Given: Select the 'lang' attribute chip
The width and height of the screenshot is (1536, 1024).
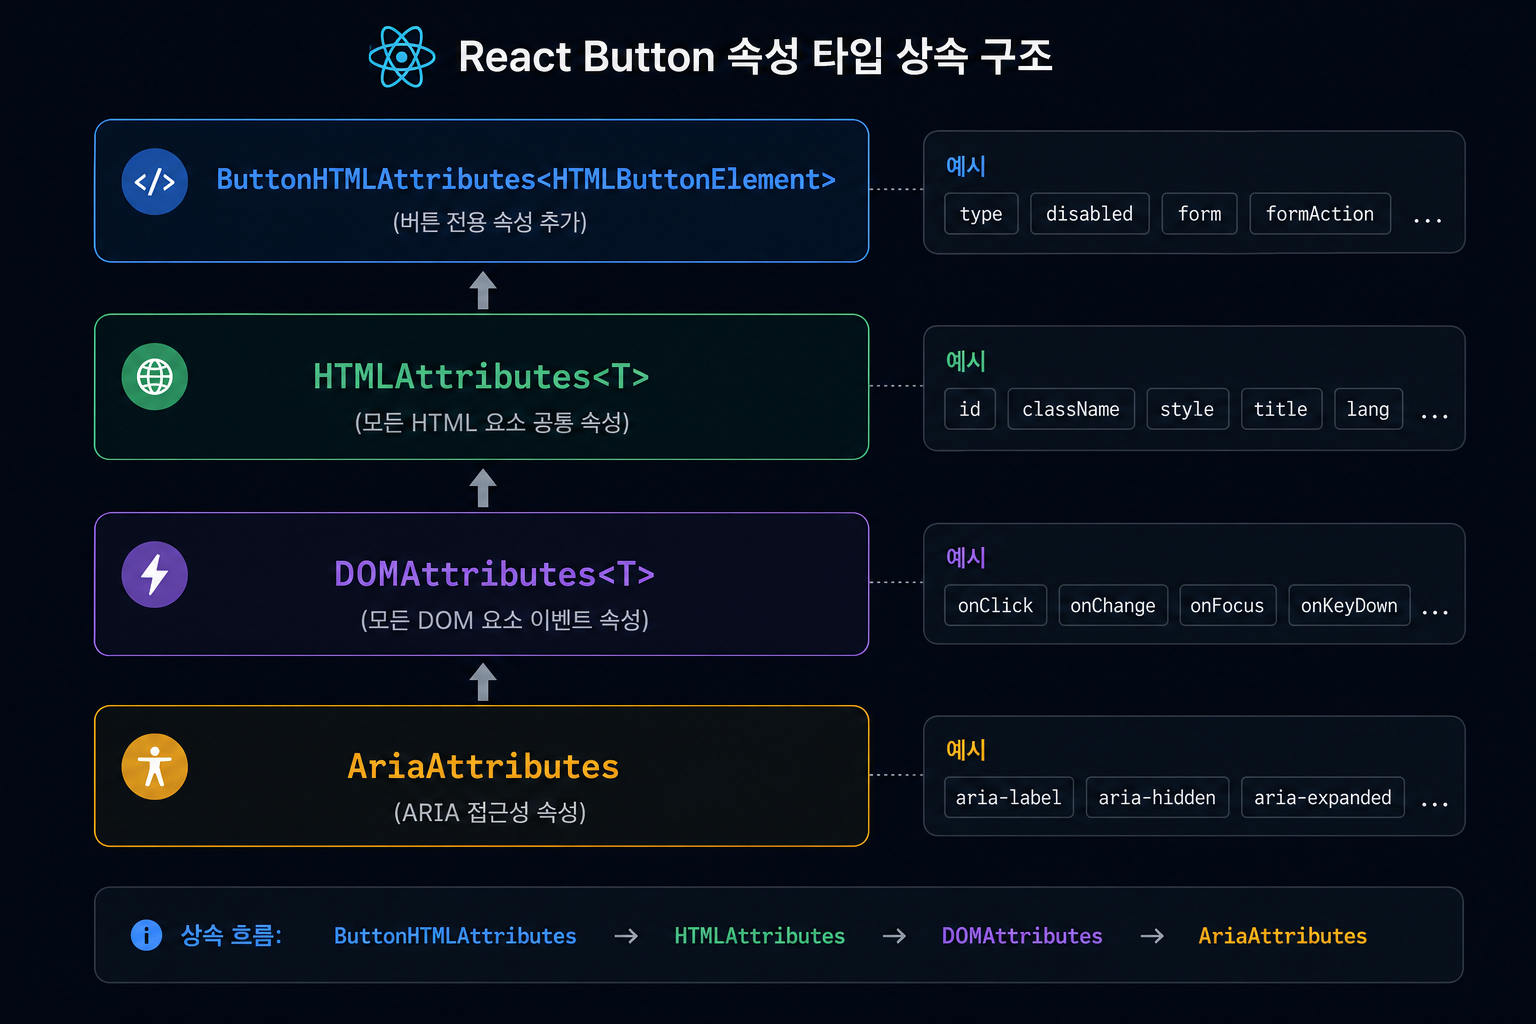Looking at the screenshot, I should pos(1368,409).
